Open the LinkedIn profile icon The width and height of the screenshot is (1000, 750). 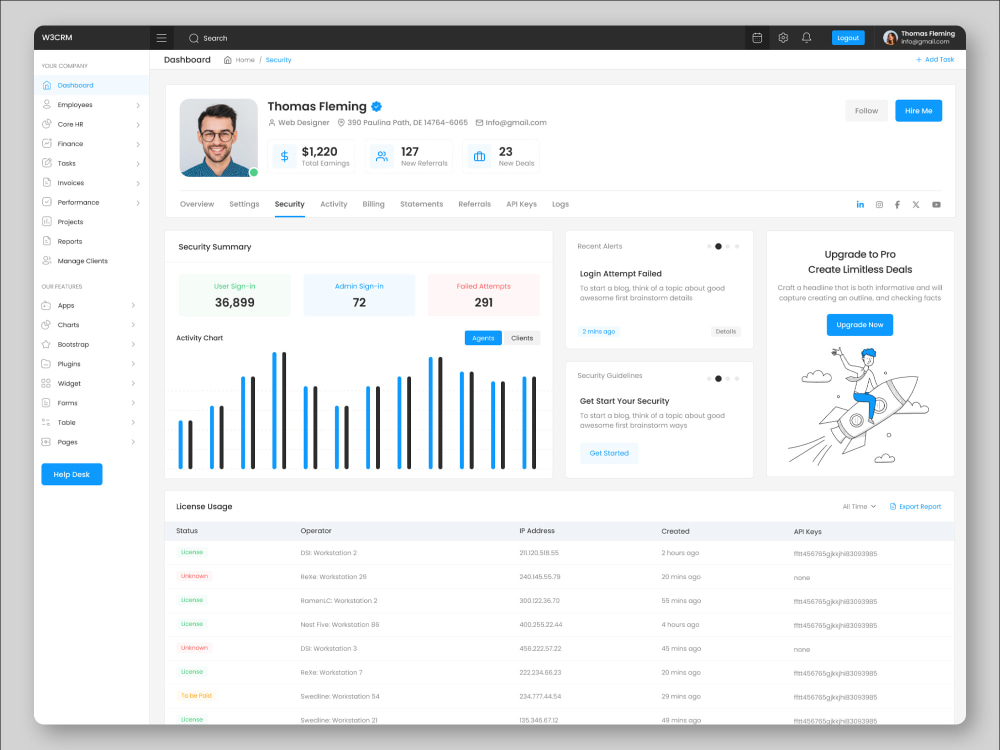click(860, 205)
